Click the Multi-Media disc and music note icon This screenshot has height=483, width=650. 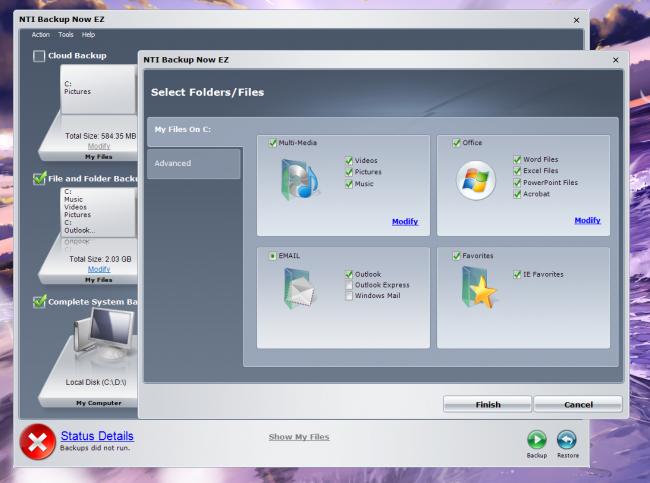pos(299,180)
